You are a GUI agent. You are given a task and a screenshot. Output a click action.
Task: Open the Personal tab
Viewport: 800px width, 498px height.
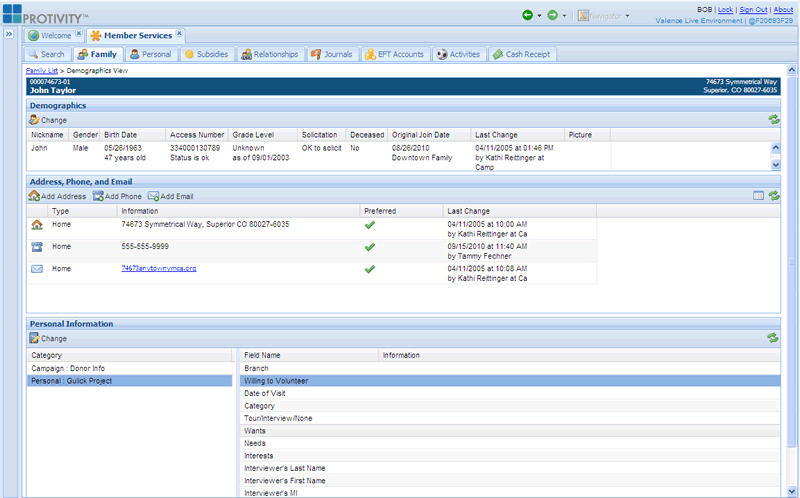tap(151, 54)
